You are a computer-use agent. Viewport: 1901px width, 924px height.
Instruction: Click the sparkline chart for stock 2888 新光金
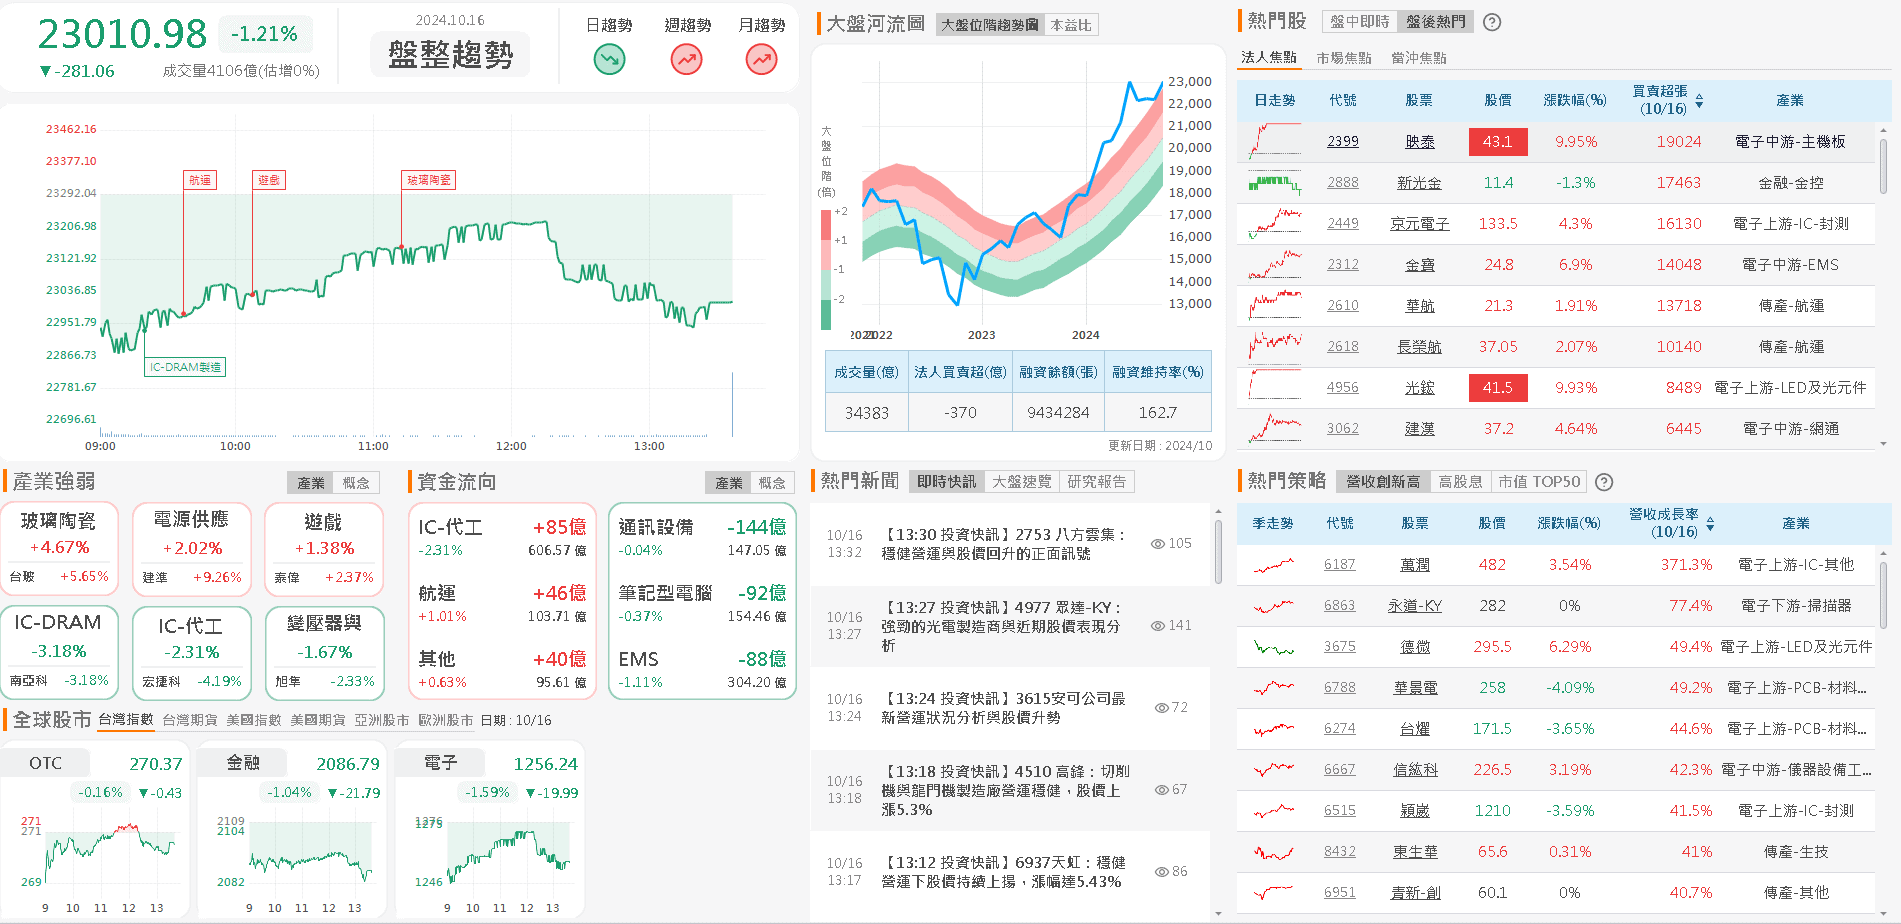pos(1275,183)
